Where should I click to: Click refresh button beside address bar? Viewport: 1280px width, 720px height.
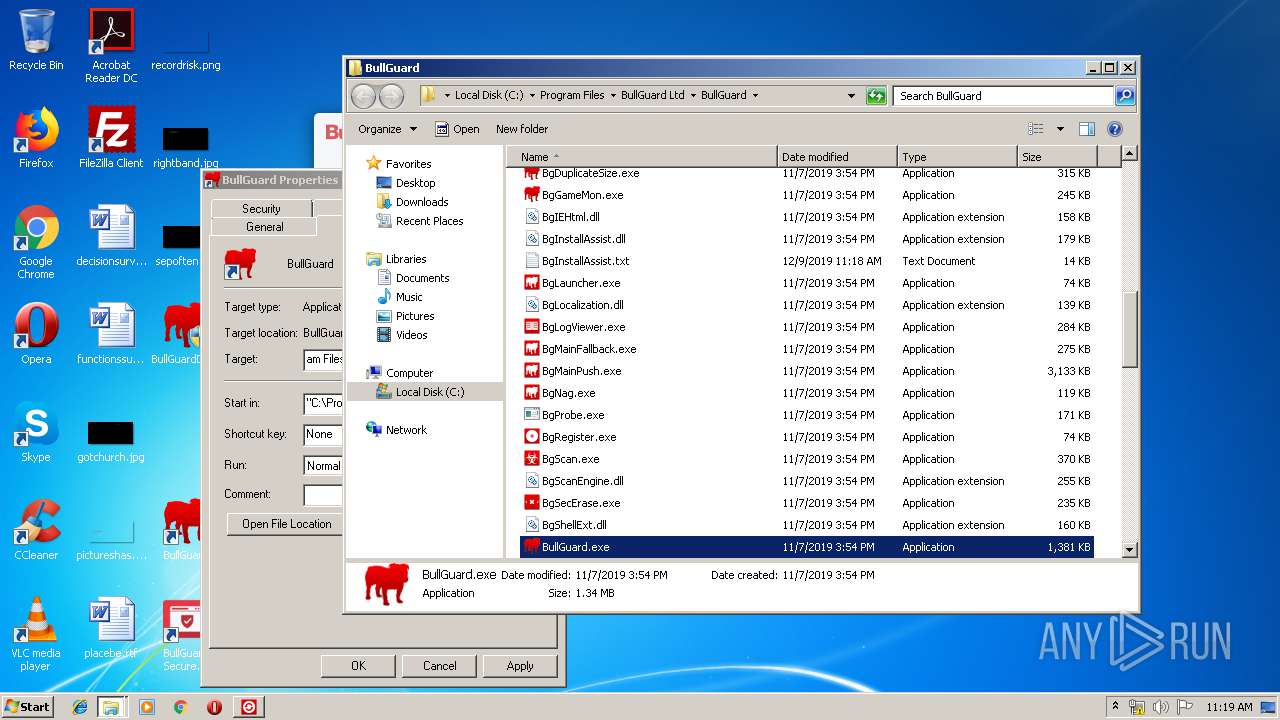pyautogui.click(x=876, y=96)
